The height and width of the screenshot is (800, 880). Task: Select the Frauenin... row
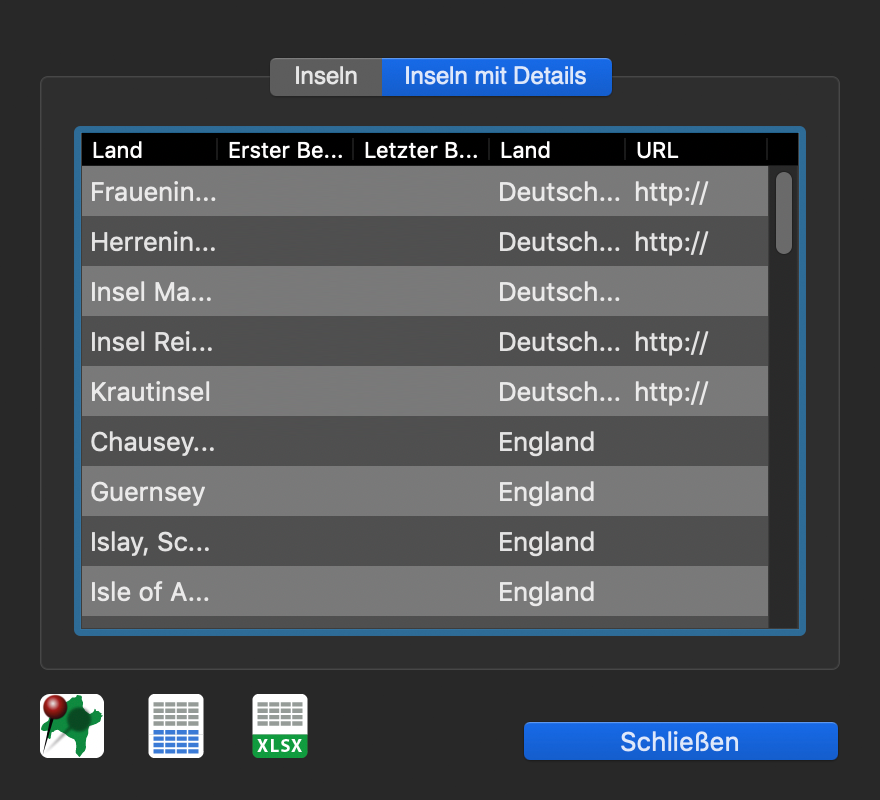point(425,191)
